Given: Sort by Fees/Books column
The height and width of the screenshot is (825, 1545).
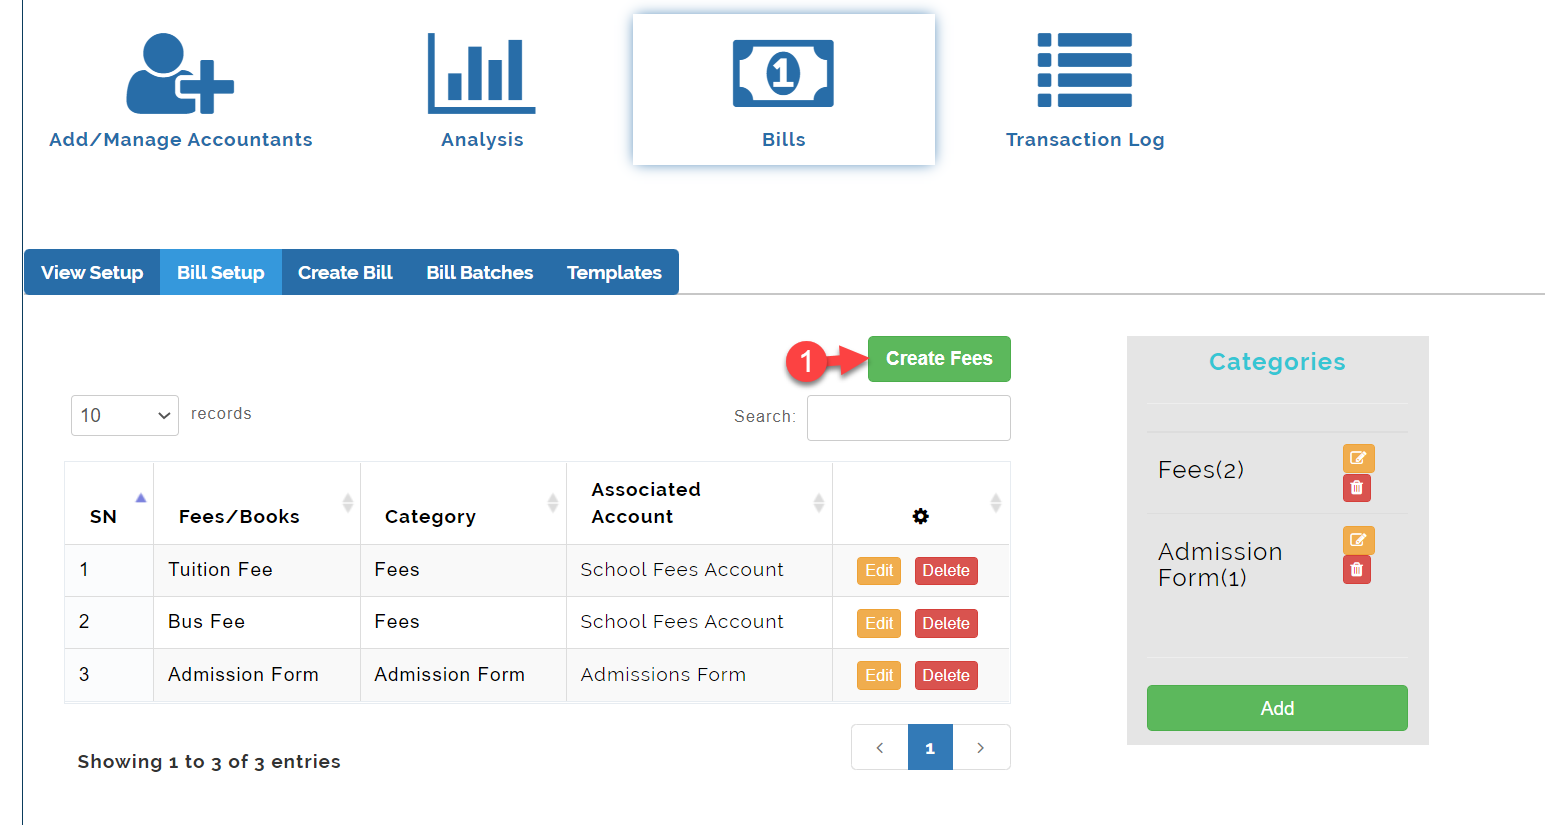Looking at the screenshot, I should click(257, 503).
